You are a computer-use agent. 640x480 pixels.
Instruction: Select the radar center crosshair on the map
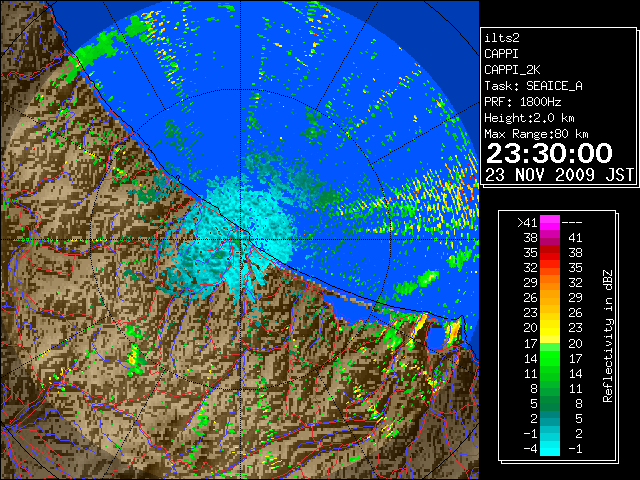tap(241, 240)
